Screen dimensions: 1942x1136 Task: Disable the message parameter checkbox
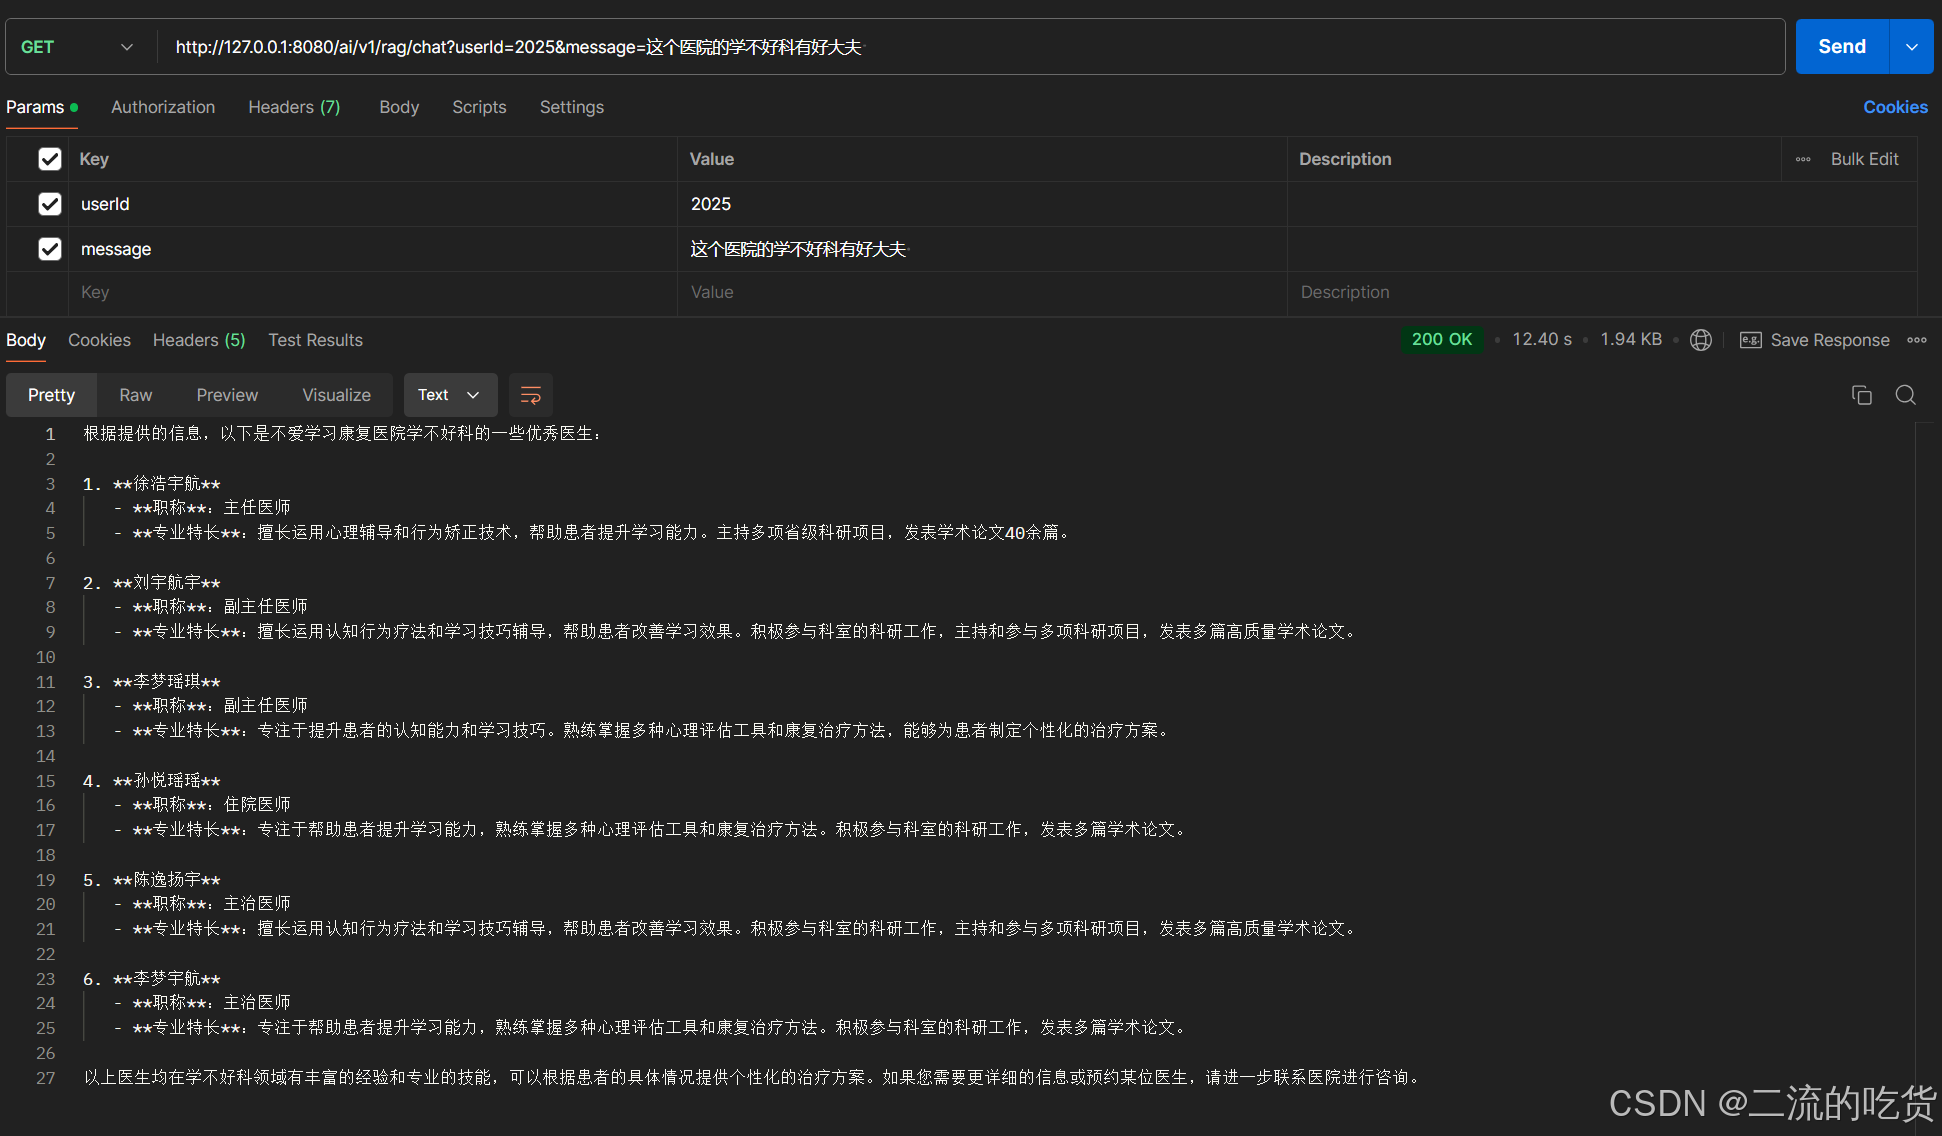(50, 249)
